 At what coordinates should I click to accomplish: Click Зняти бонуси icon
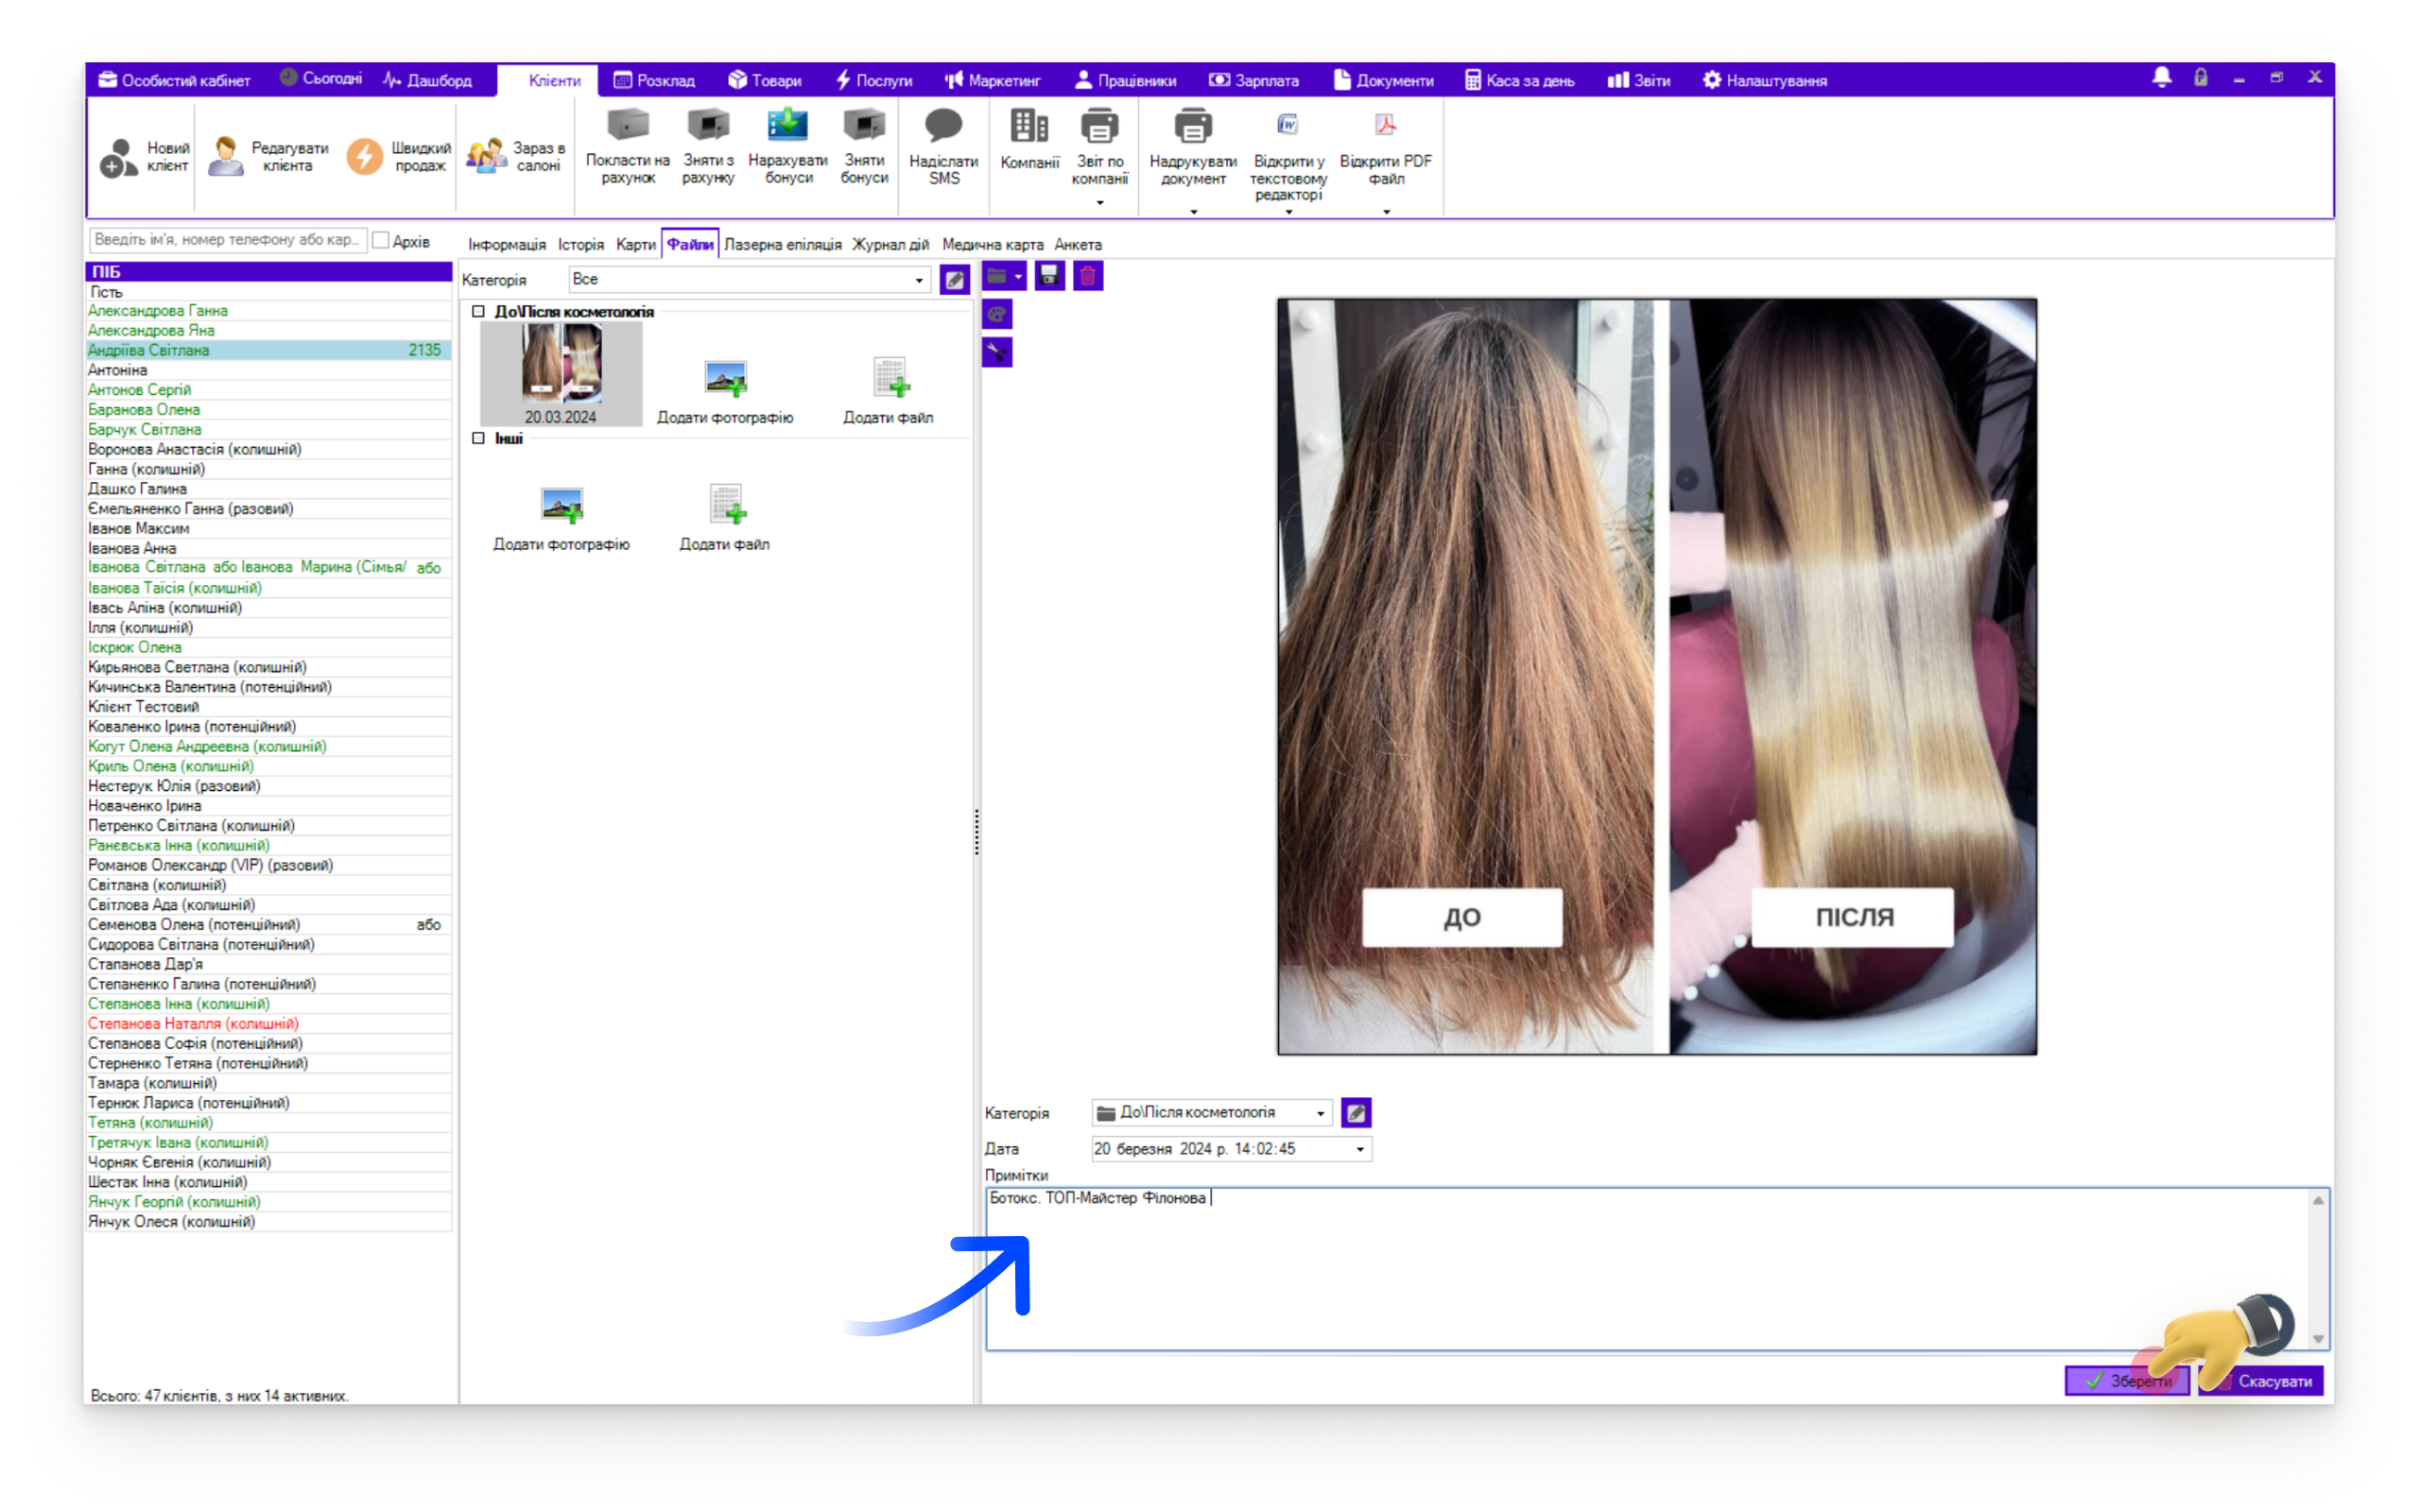[864, 125]
